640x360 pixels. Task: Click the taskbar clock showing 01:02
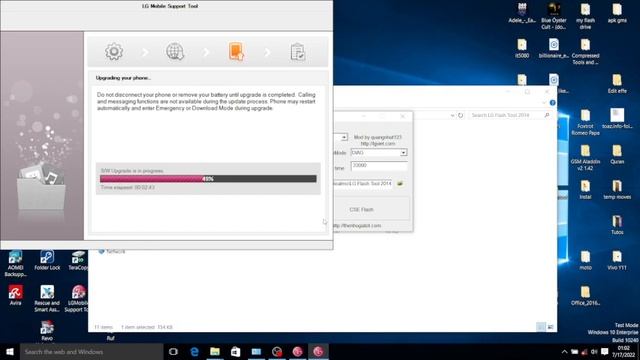click(x=623, y=351)
